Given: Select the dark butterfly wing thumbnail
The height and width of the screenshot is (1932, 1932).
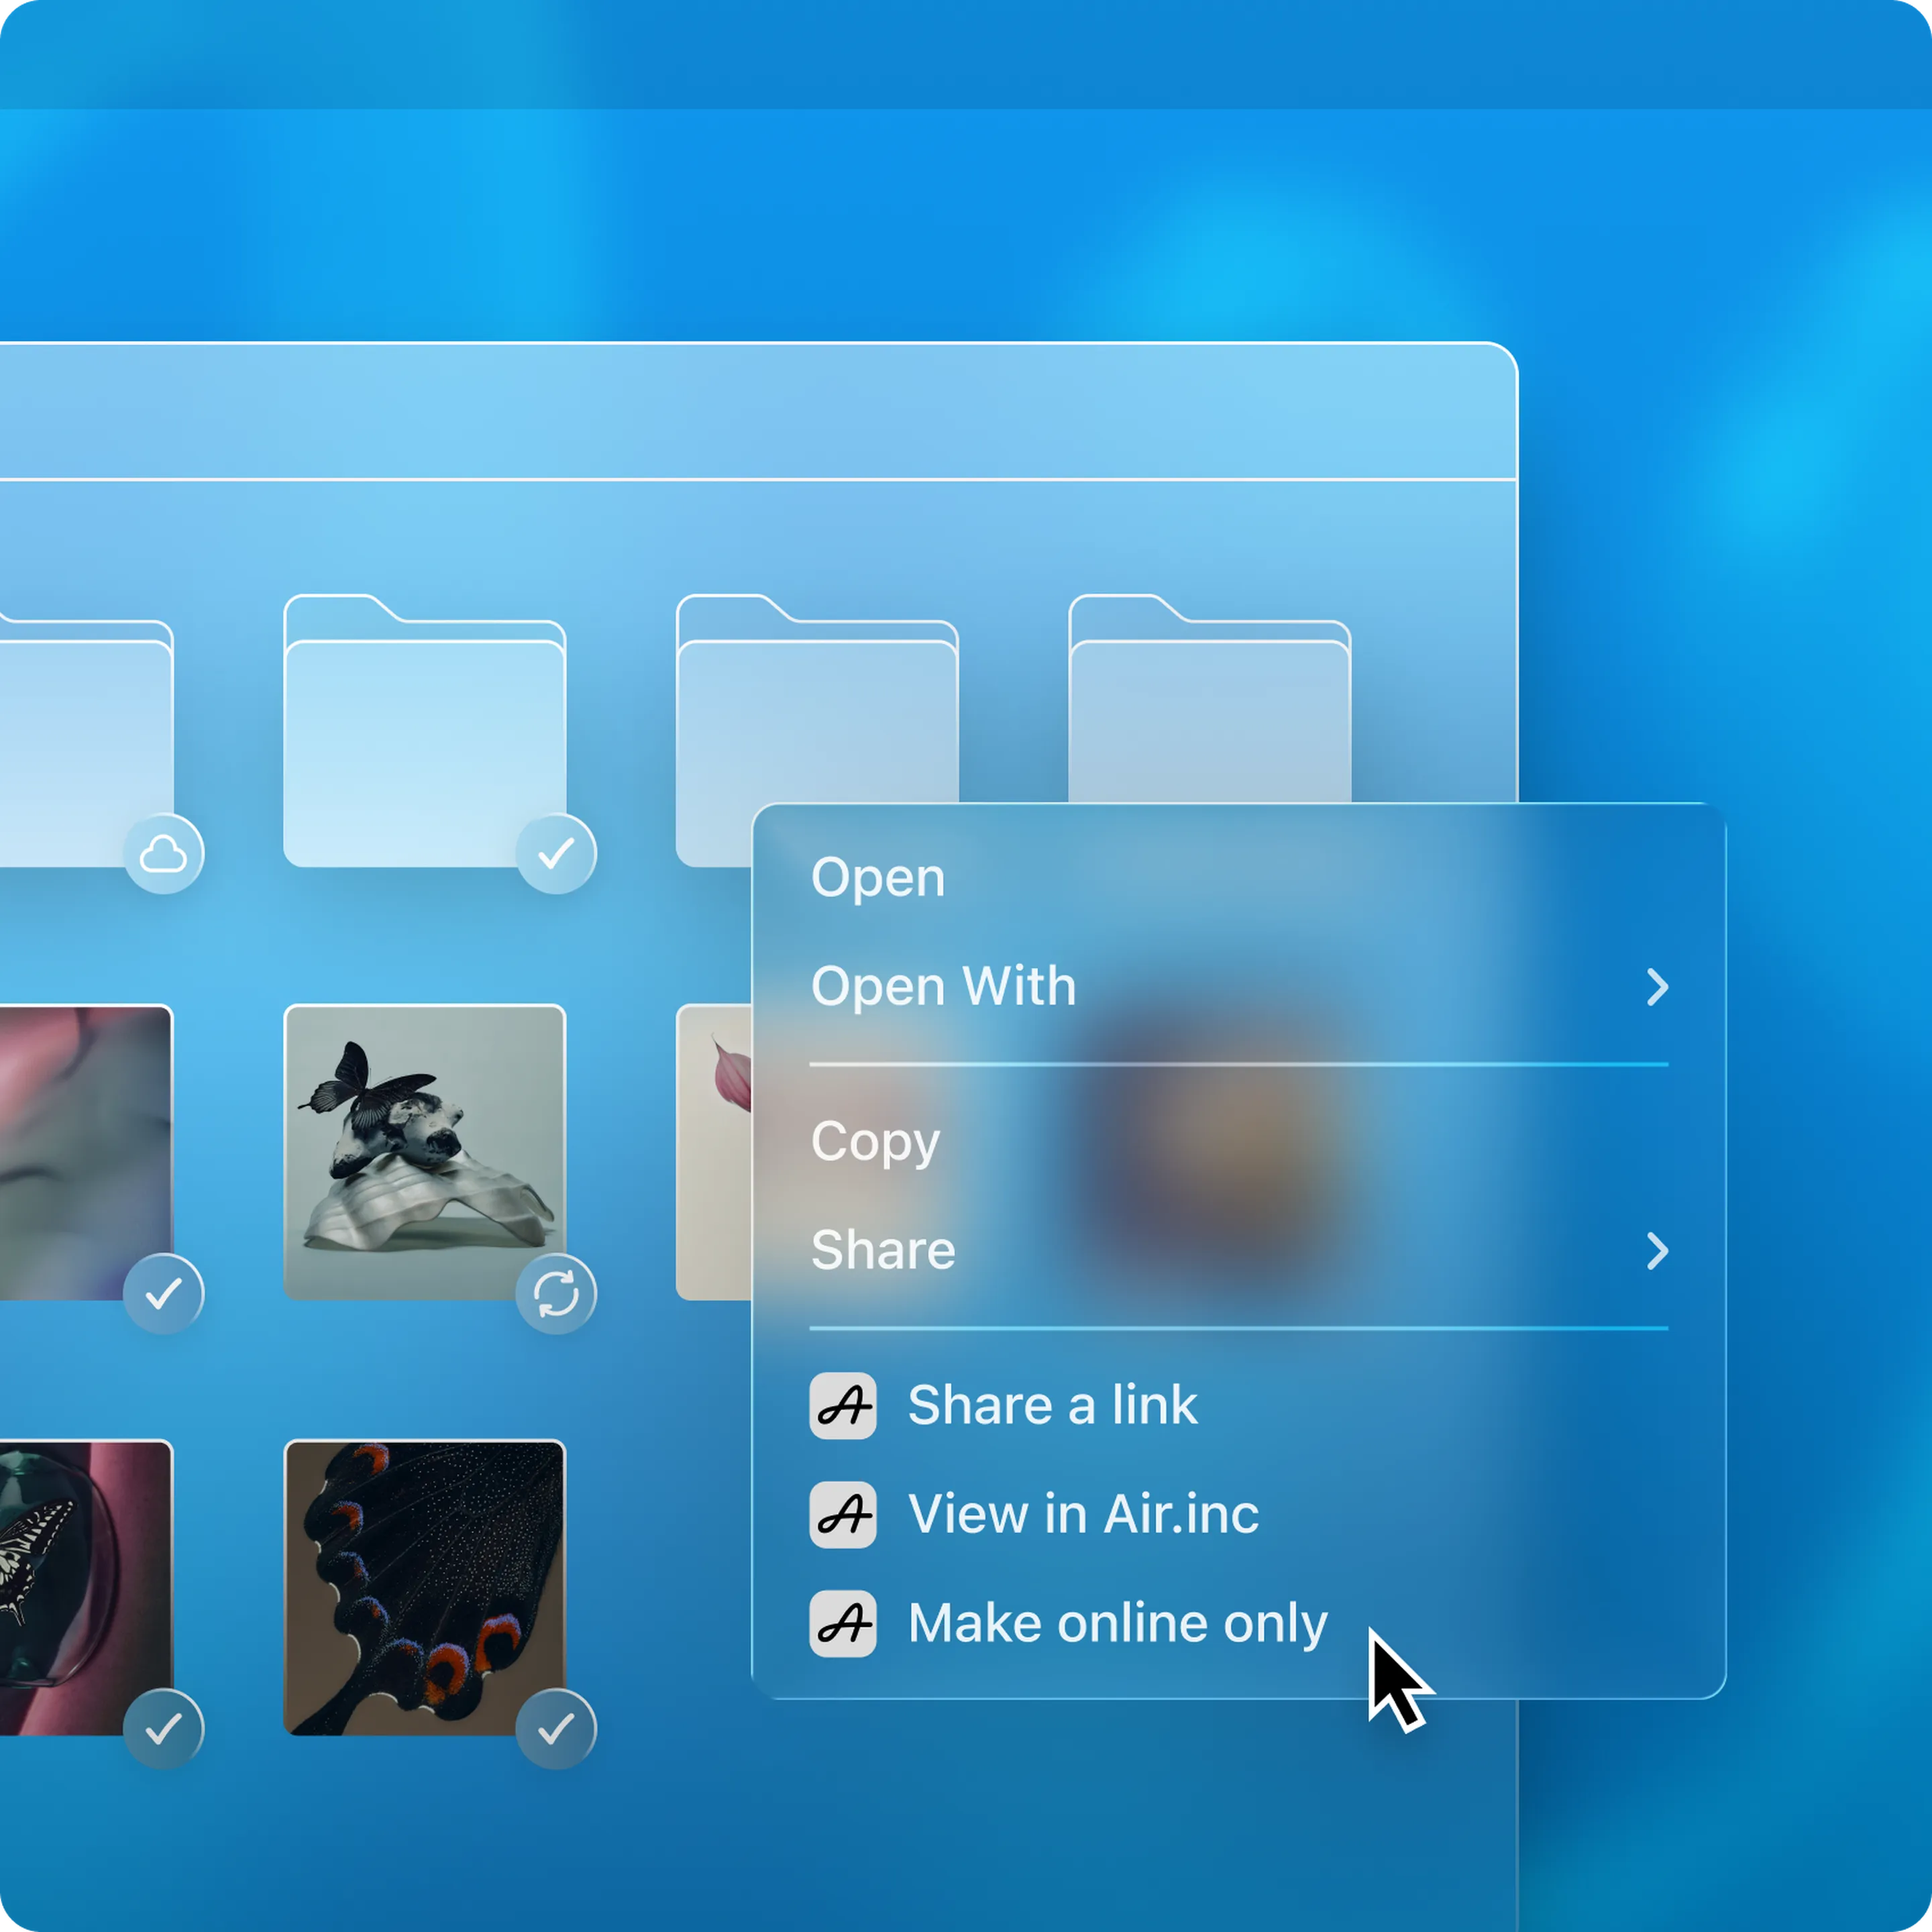Looking at the screenshot, I should tap(424, 1585).
